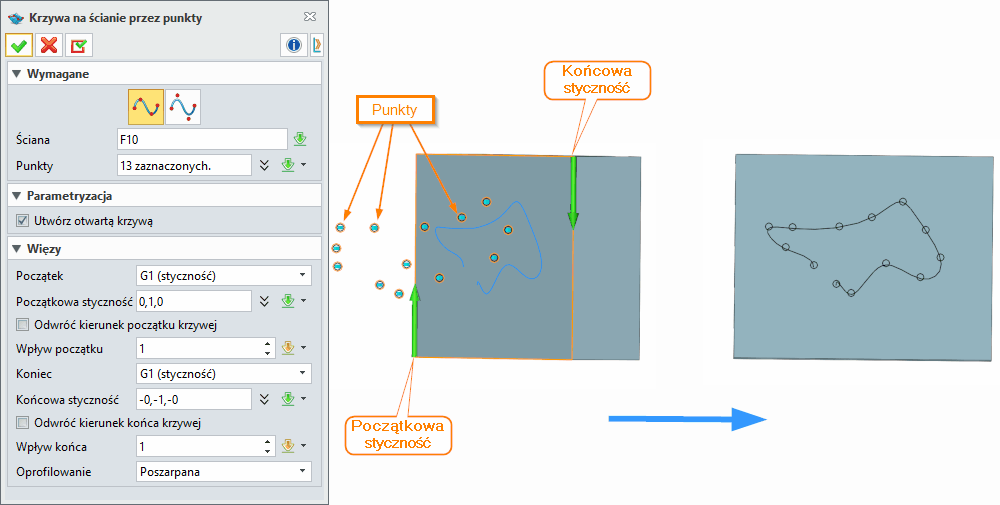Open the Oprofilowanie dropdown

(x=223, y=471)
